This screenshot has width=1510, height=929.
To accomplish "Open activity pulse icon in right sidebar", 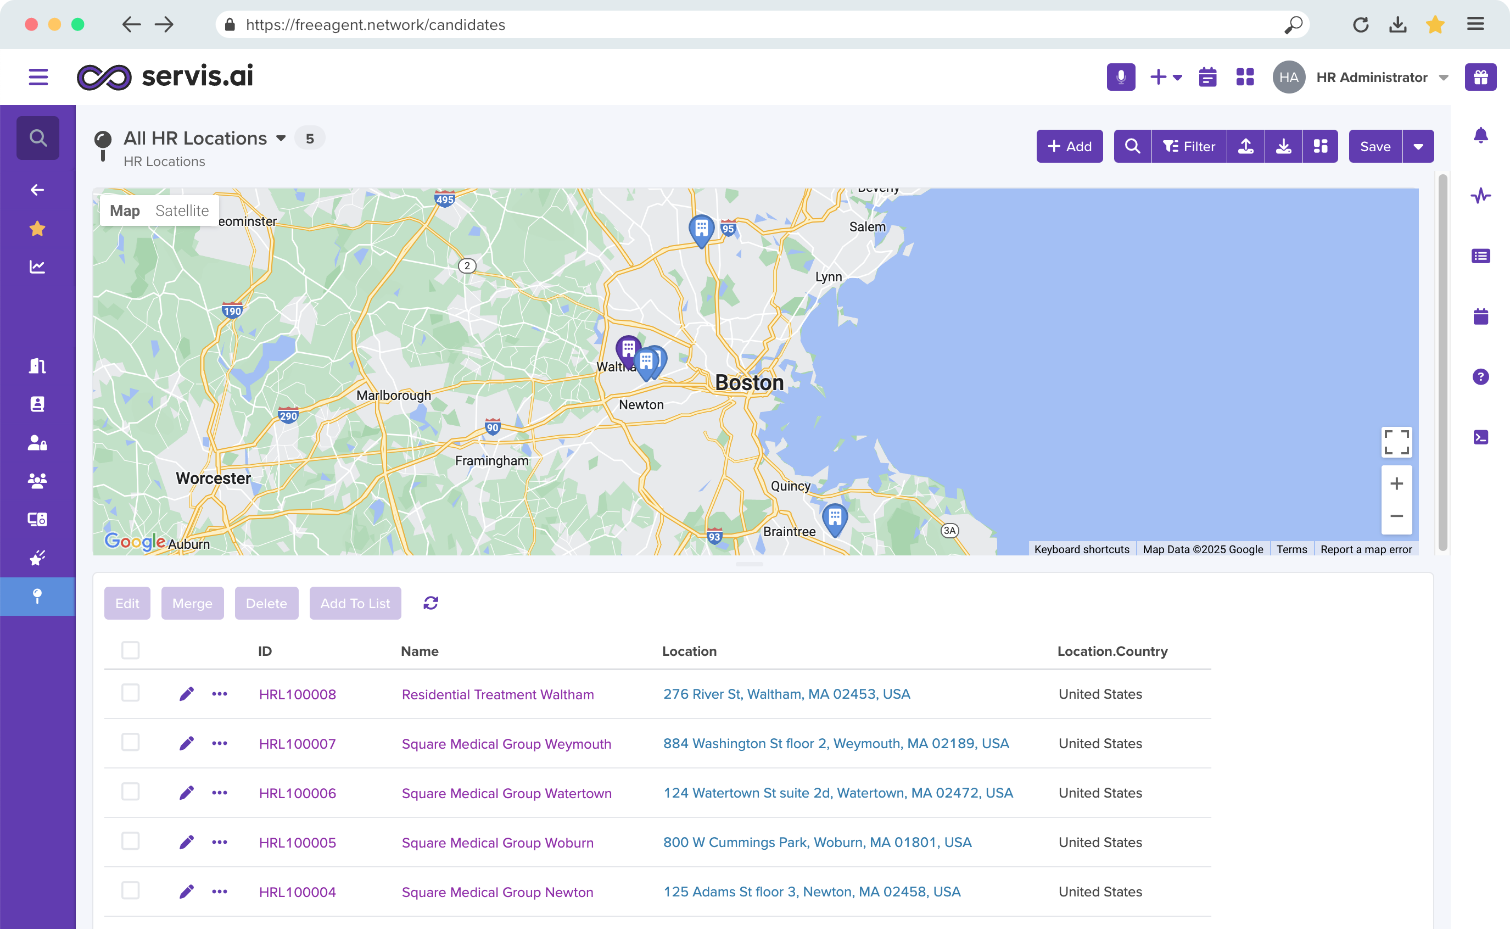I will 1481,195.
